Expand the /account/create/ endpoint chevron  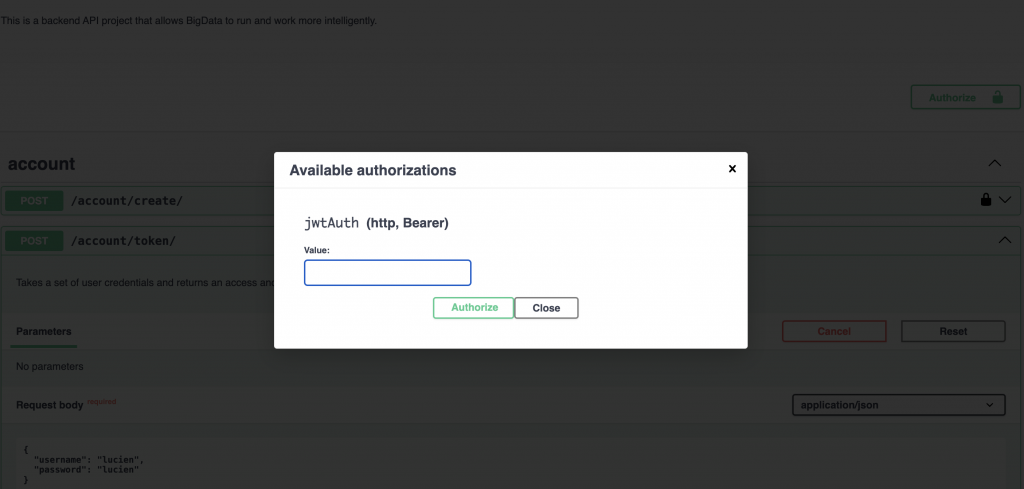pos(1005,200)
